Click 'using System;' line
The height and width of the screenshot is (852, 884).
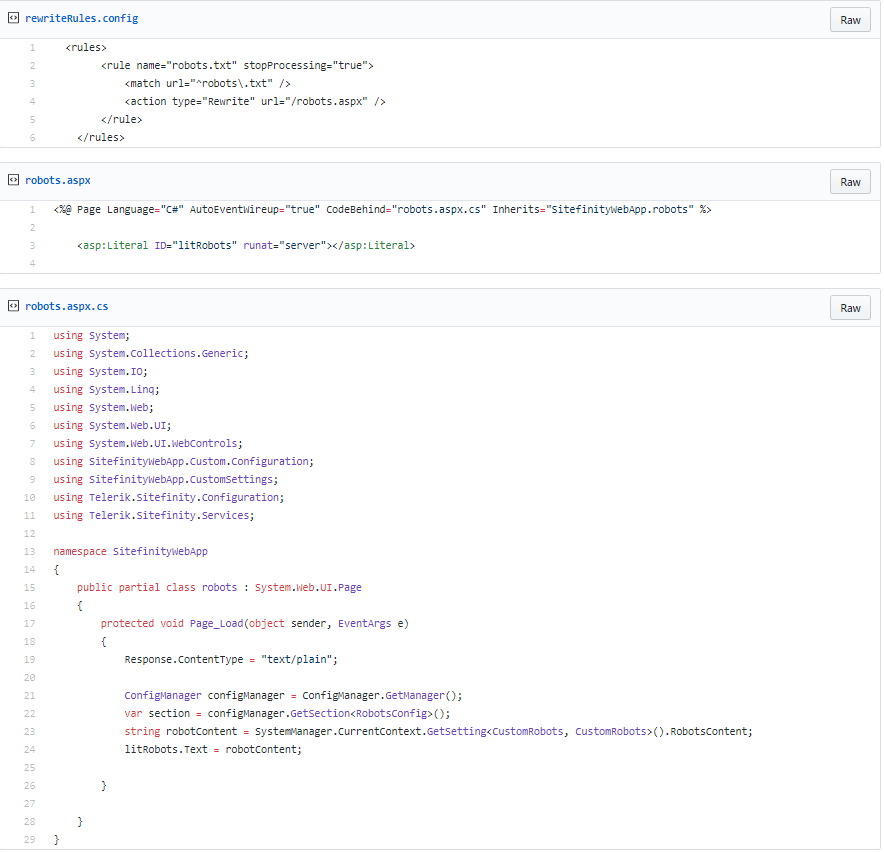(x=91, y=335)
